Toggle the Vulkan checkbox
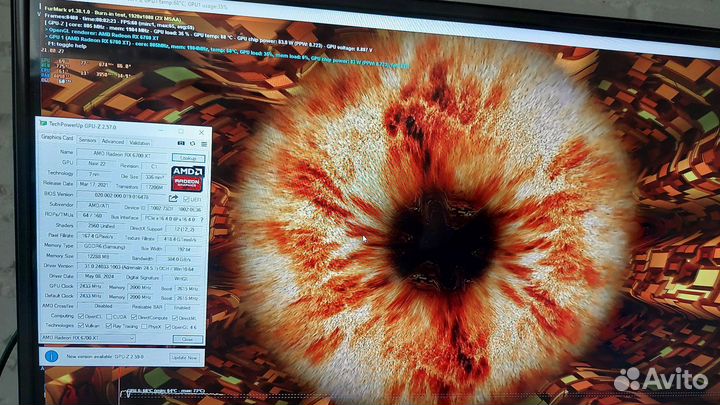The width and height of the screenshot is (720, 405). click(x=81, y=325)
